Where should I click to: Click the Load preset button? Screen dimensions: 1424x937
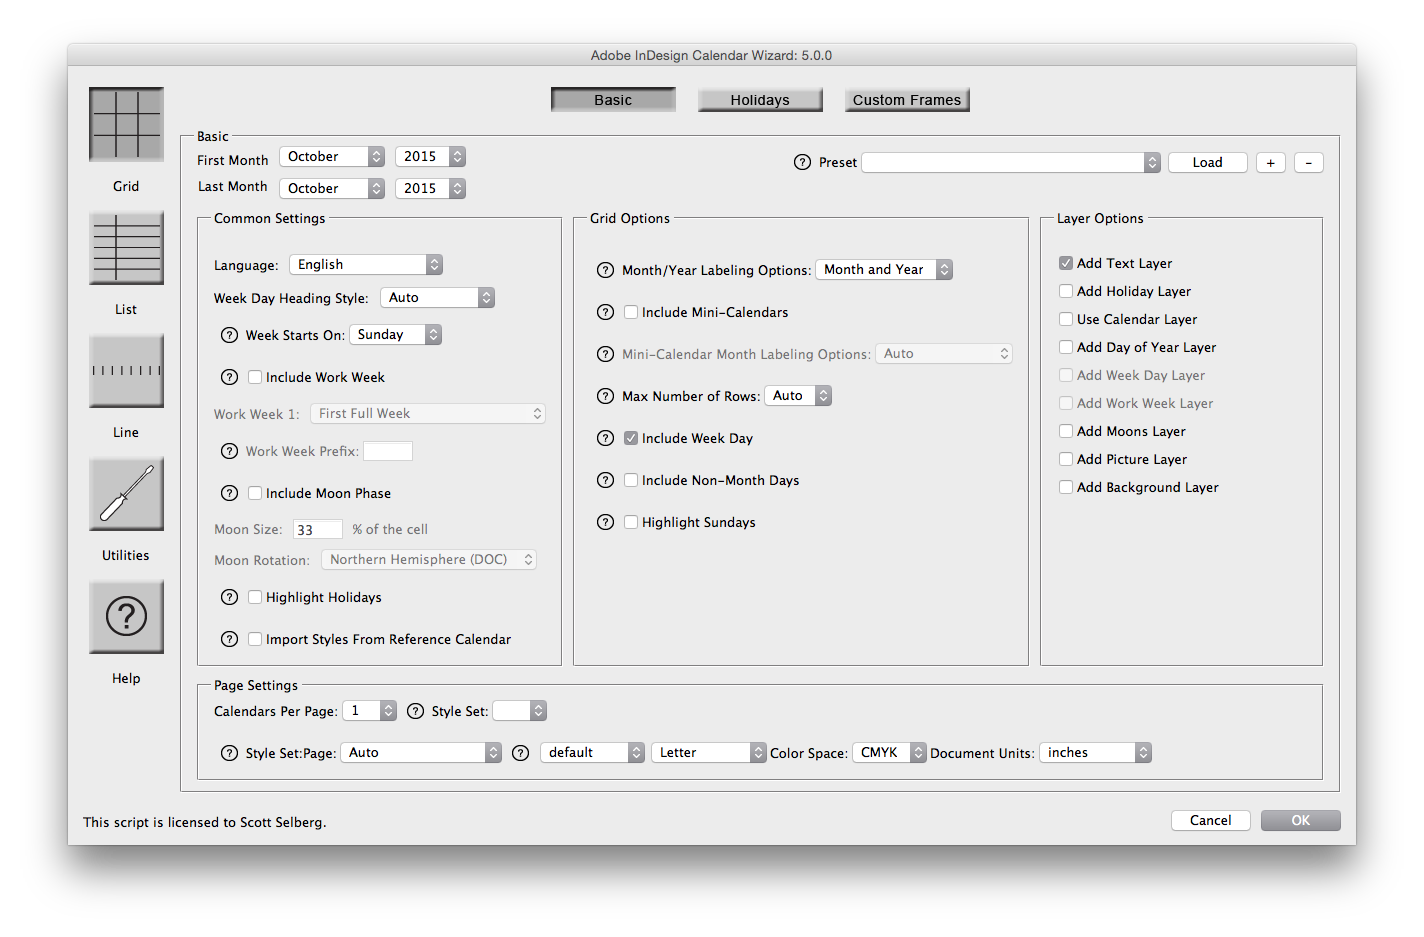1207,162
